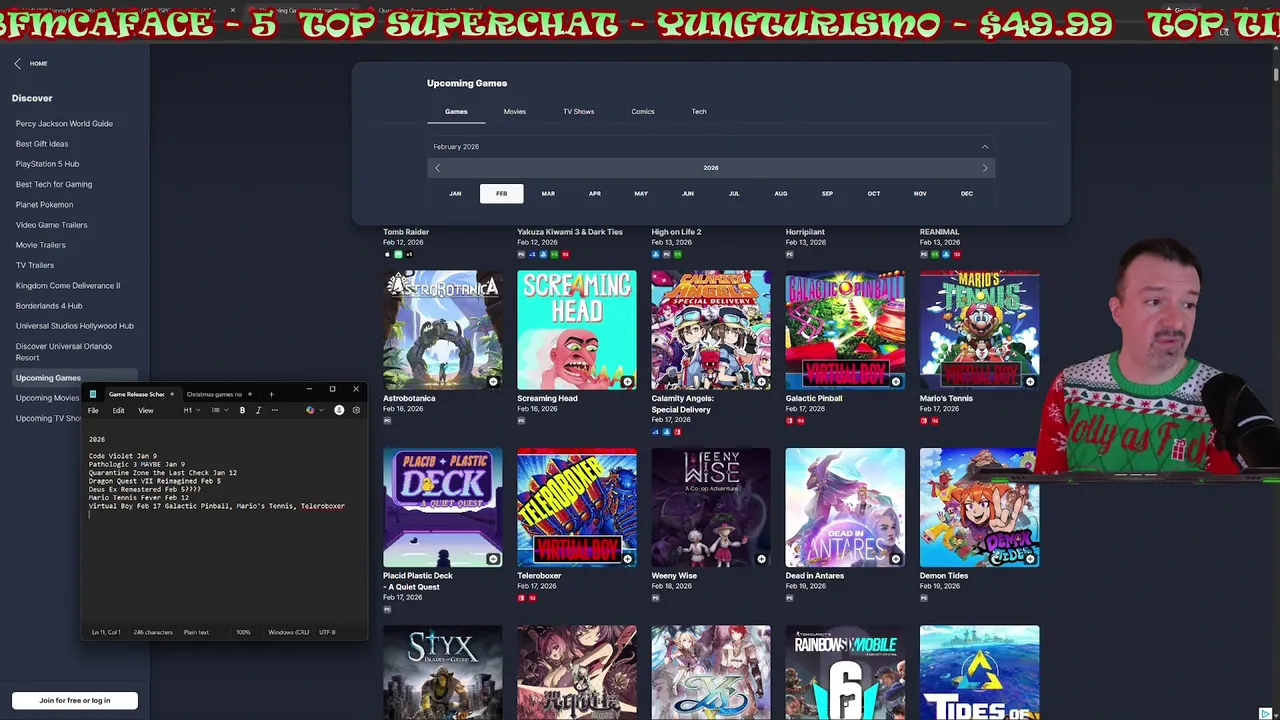Open the Notepad Edit menu
This screenshot has height=720, width=1280.
click(x=118, y=410)
